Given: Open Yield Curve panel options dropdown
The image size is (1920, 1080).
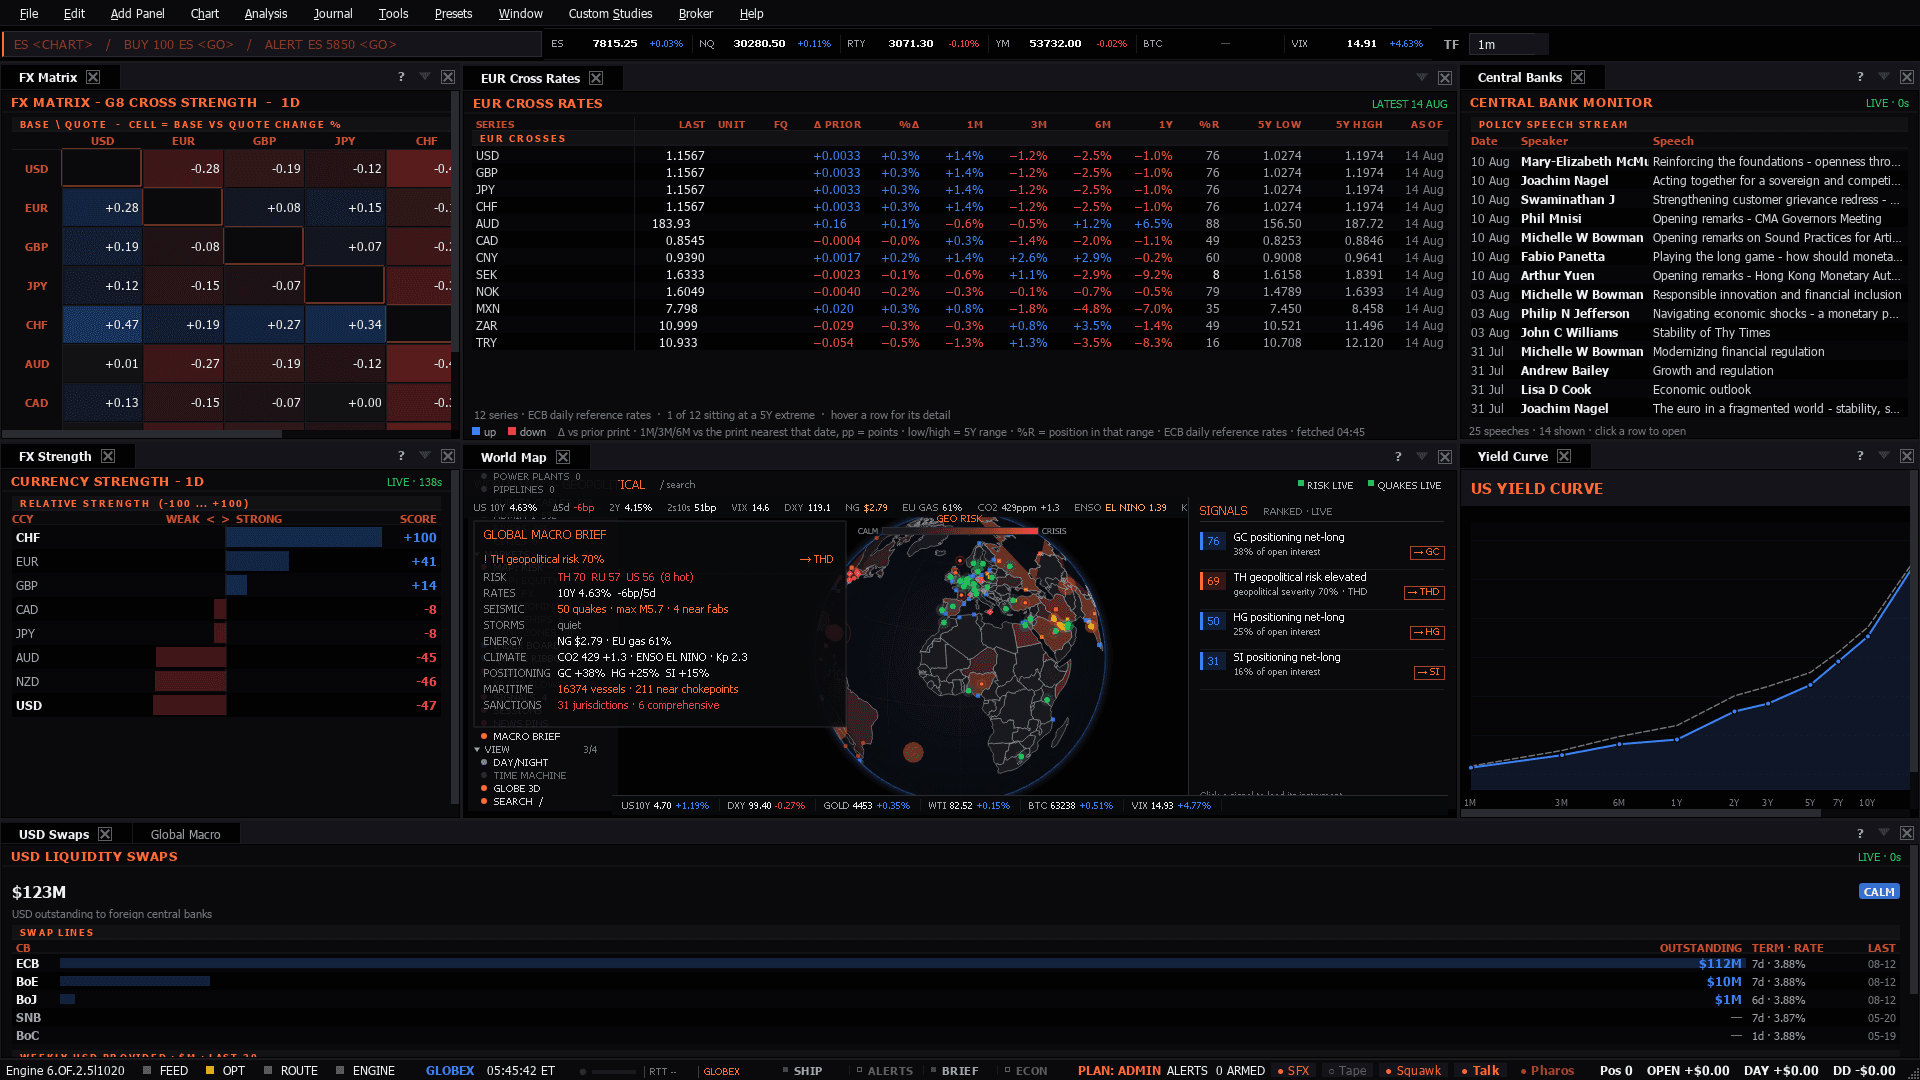Looking at the screenshot, I should [1884, 456].
